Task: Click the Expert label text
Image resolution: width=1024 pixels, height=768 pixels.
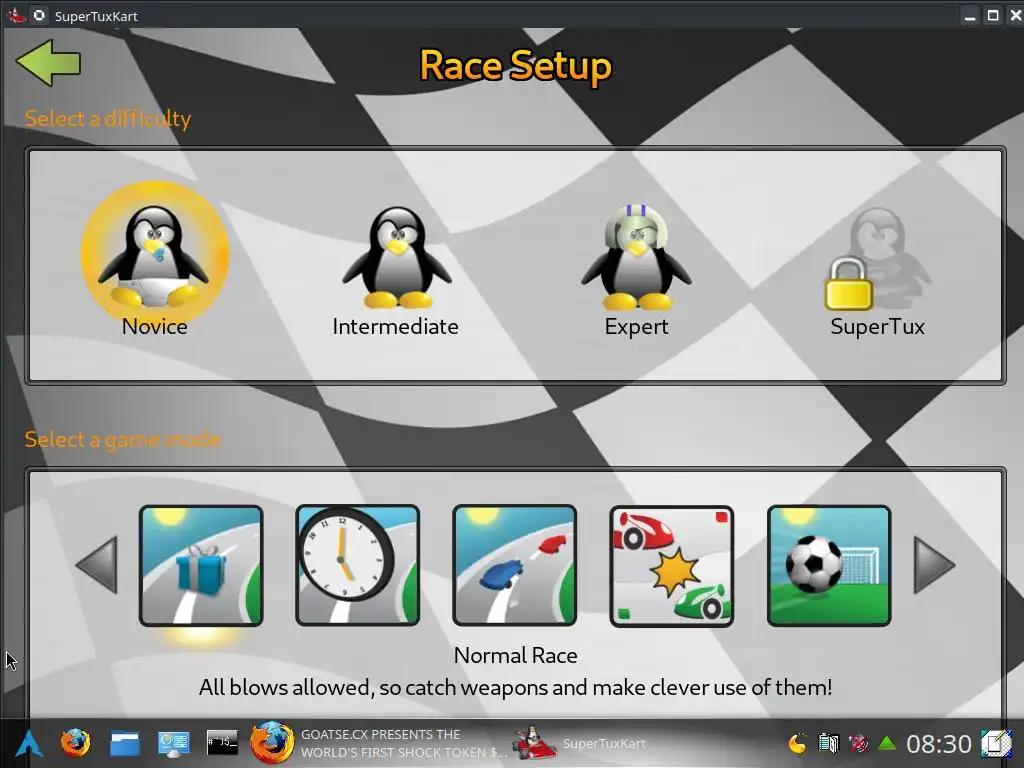Action: (637, 327)
